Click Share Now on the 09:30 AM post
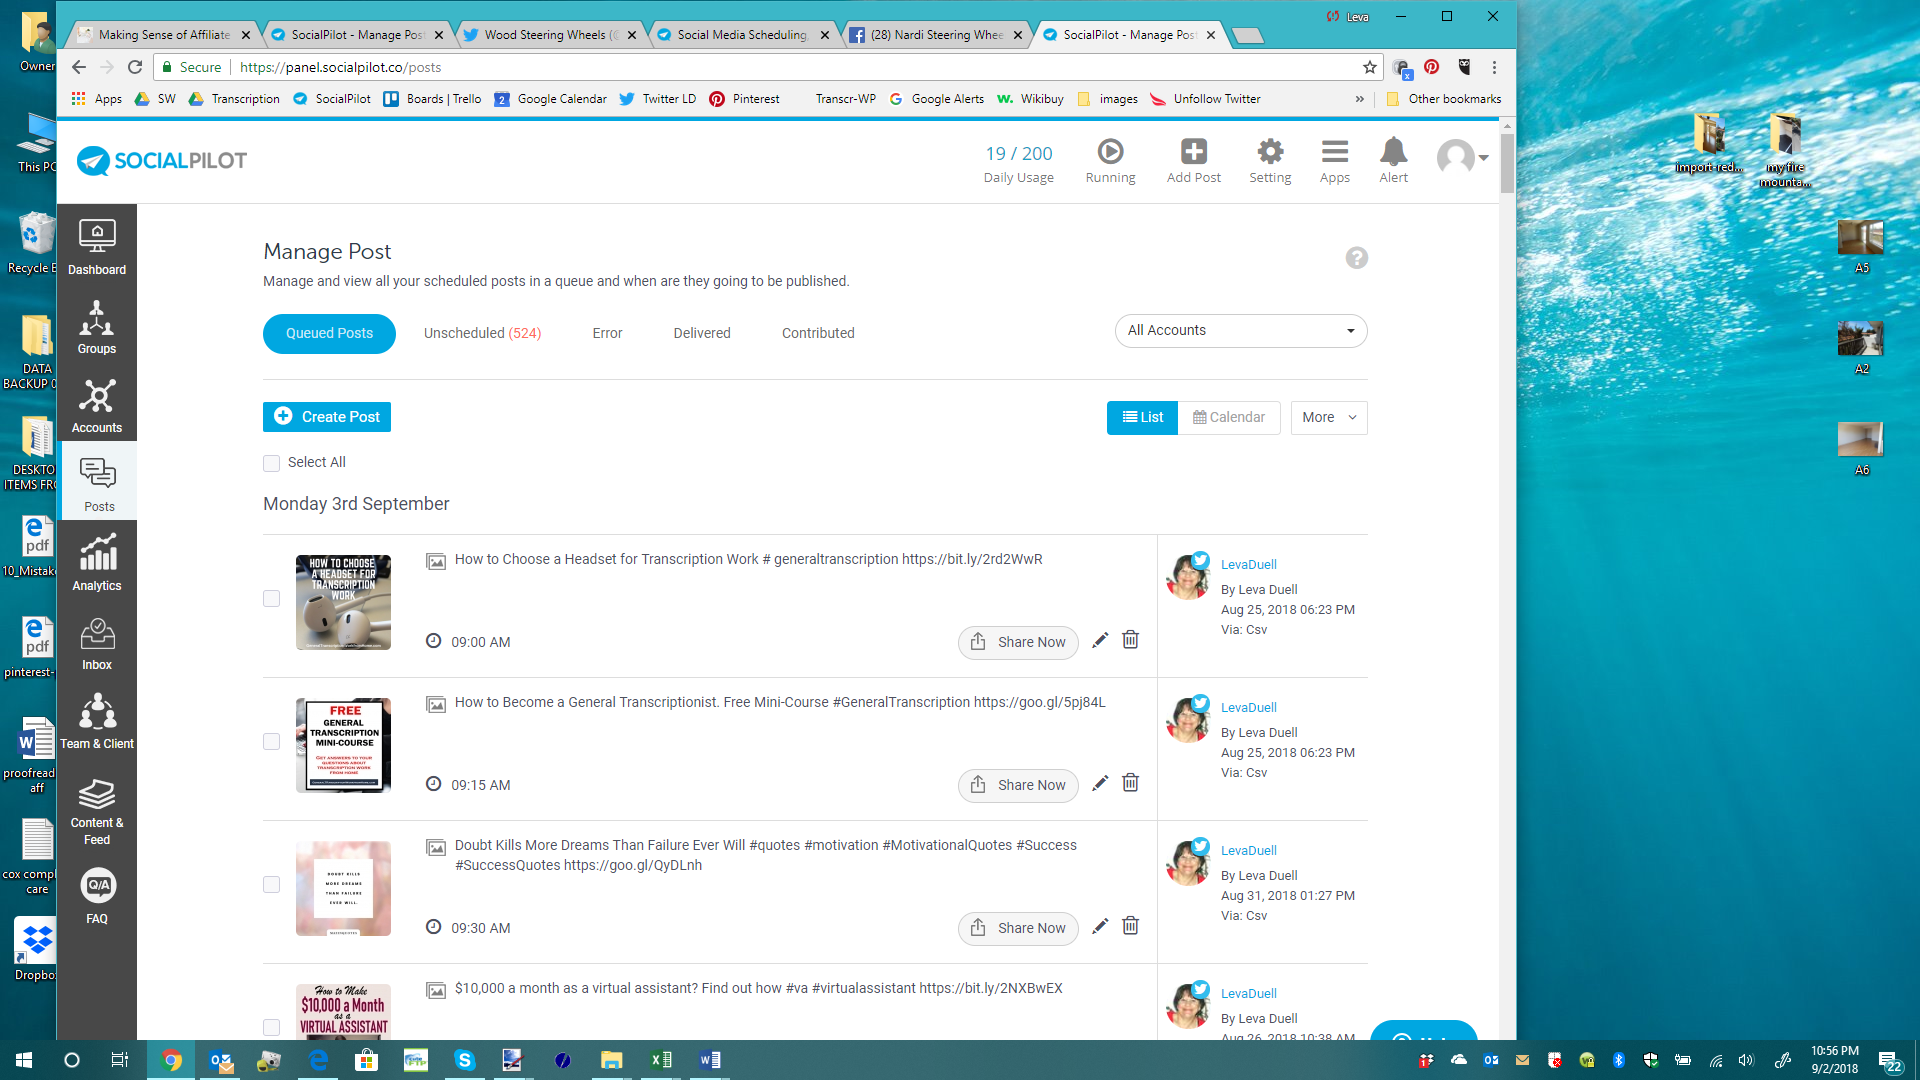The image size is (1920, 1080). click(x=1018, y=928)
